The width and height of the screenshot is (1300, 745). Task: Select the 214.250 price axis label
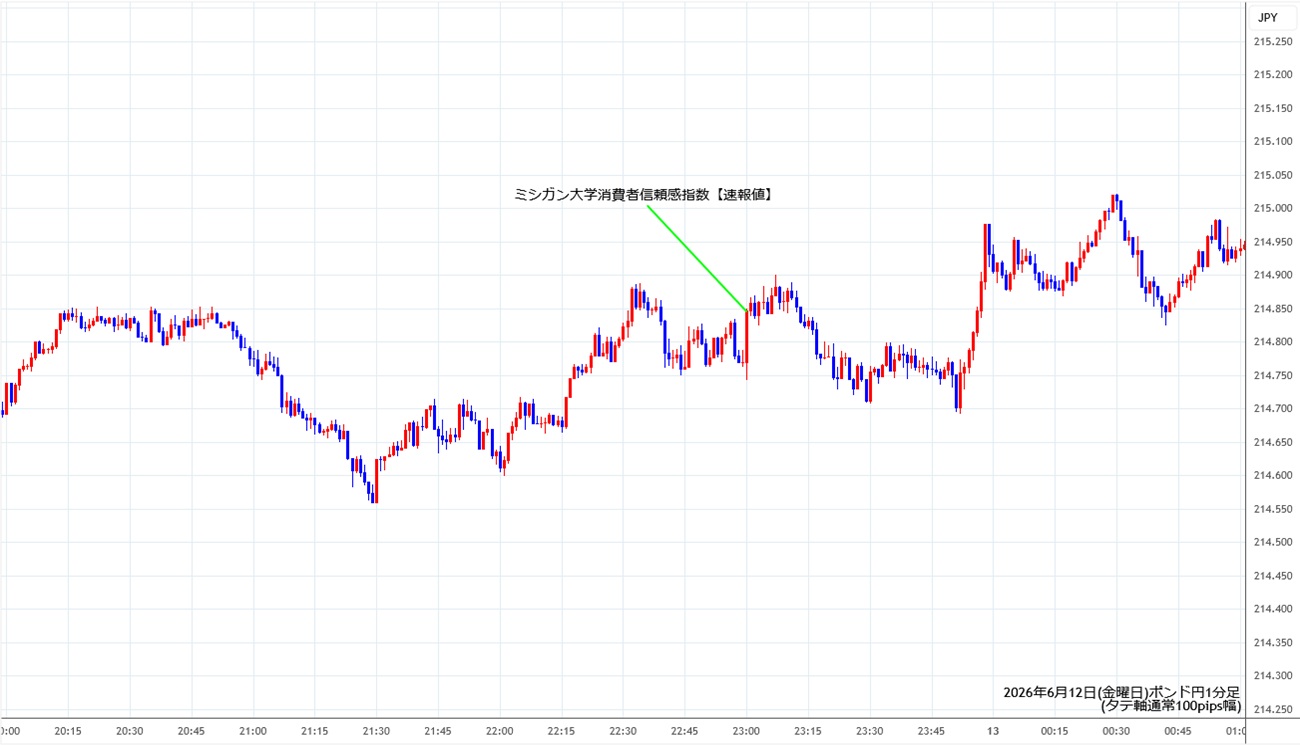click(1273, 709)
